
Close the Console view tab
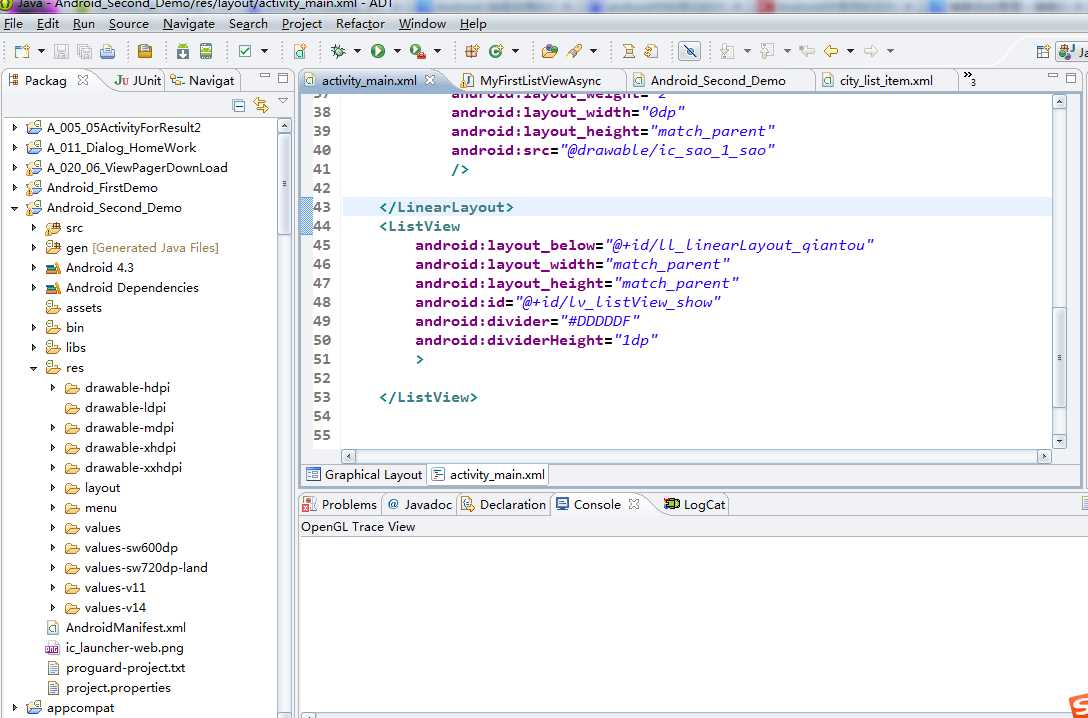tap(634, 504)
